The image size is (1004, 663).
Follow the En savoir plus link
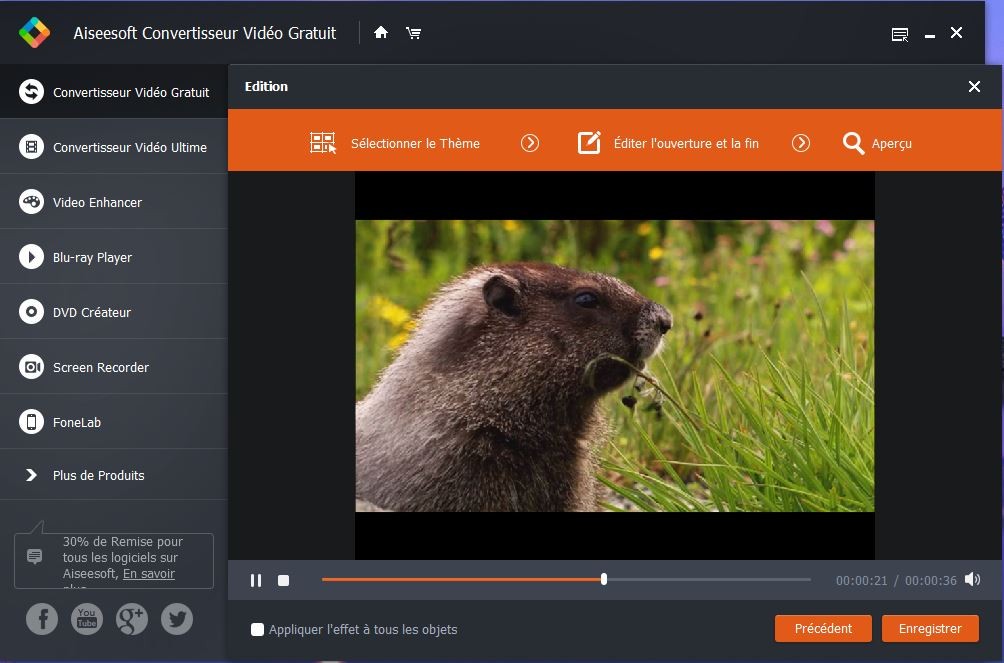coord(149,574)
